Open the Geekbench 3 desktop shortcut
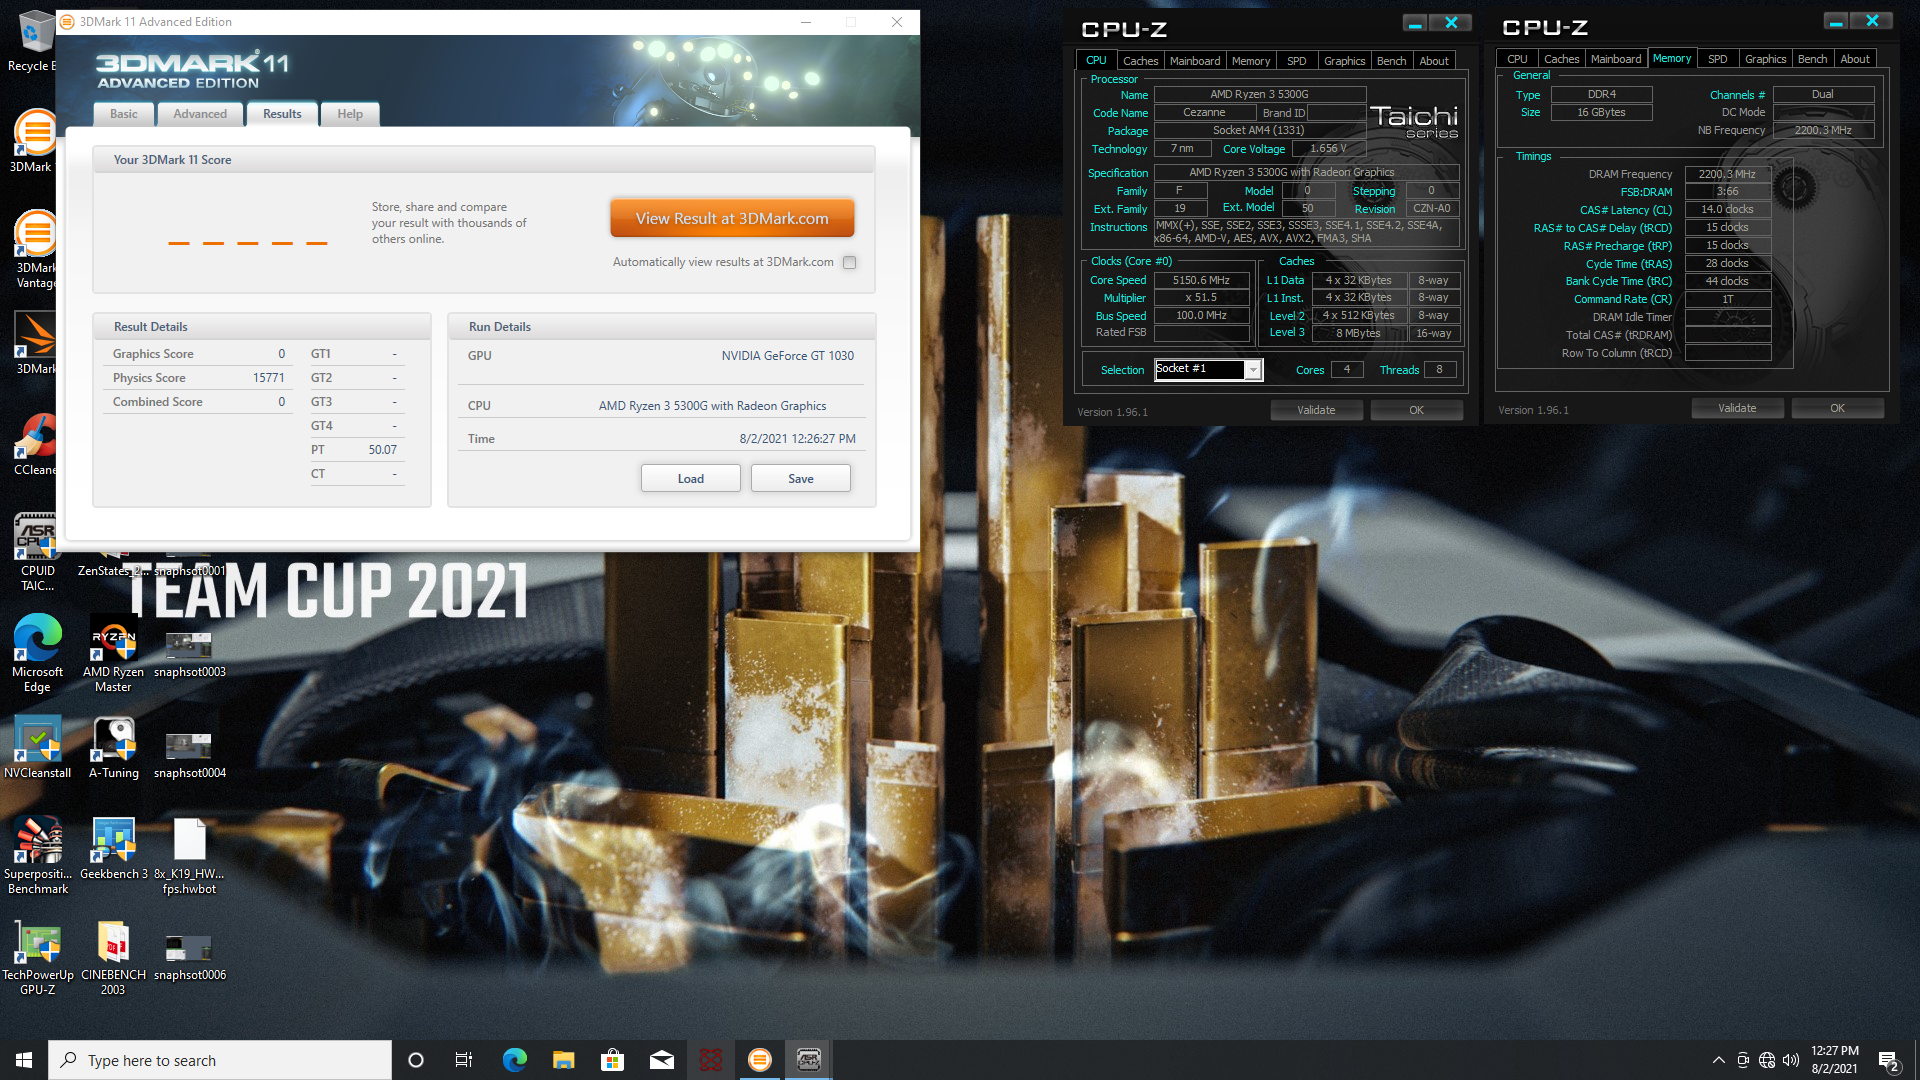Image resolution: width=1920 pixels, height=1080 pixels. pos(113,849)
